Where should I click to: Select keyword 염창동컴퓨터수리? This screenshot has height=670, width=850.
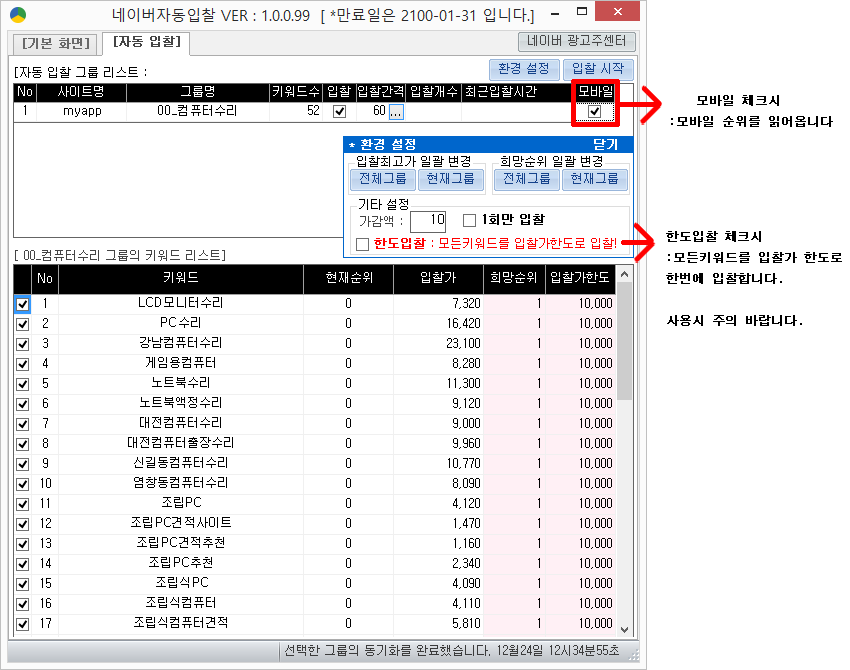pos(181,483)
